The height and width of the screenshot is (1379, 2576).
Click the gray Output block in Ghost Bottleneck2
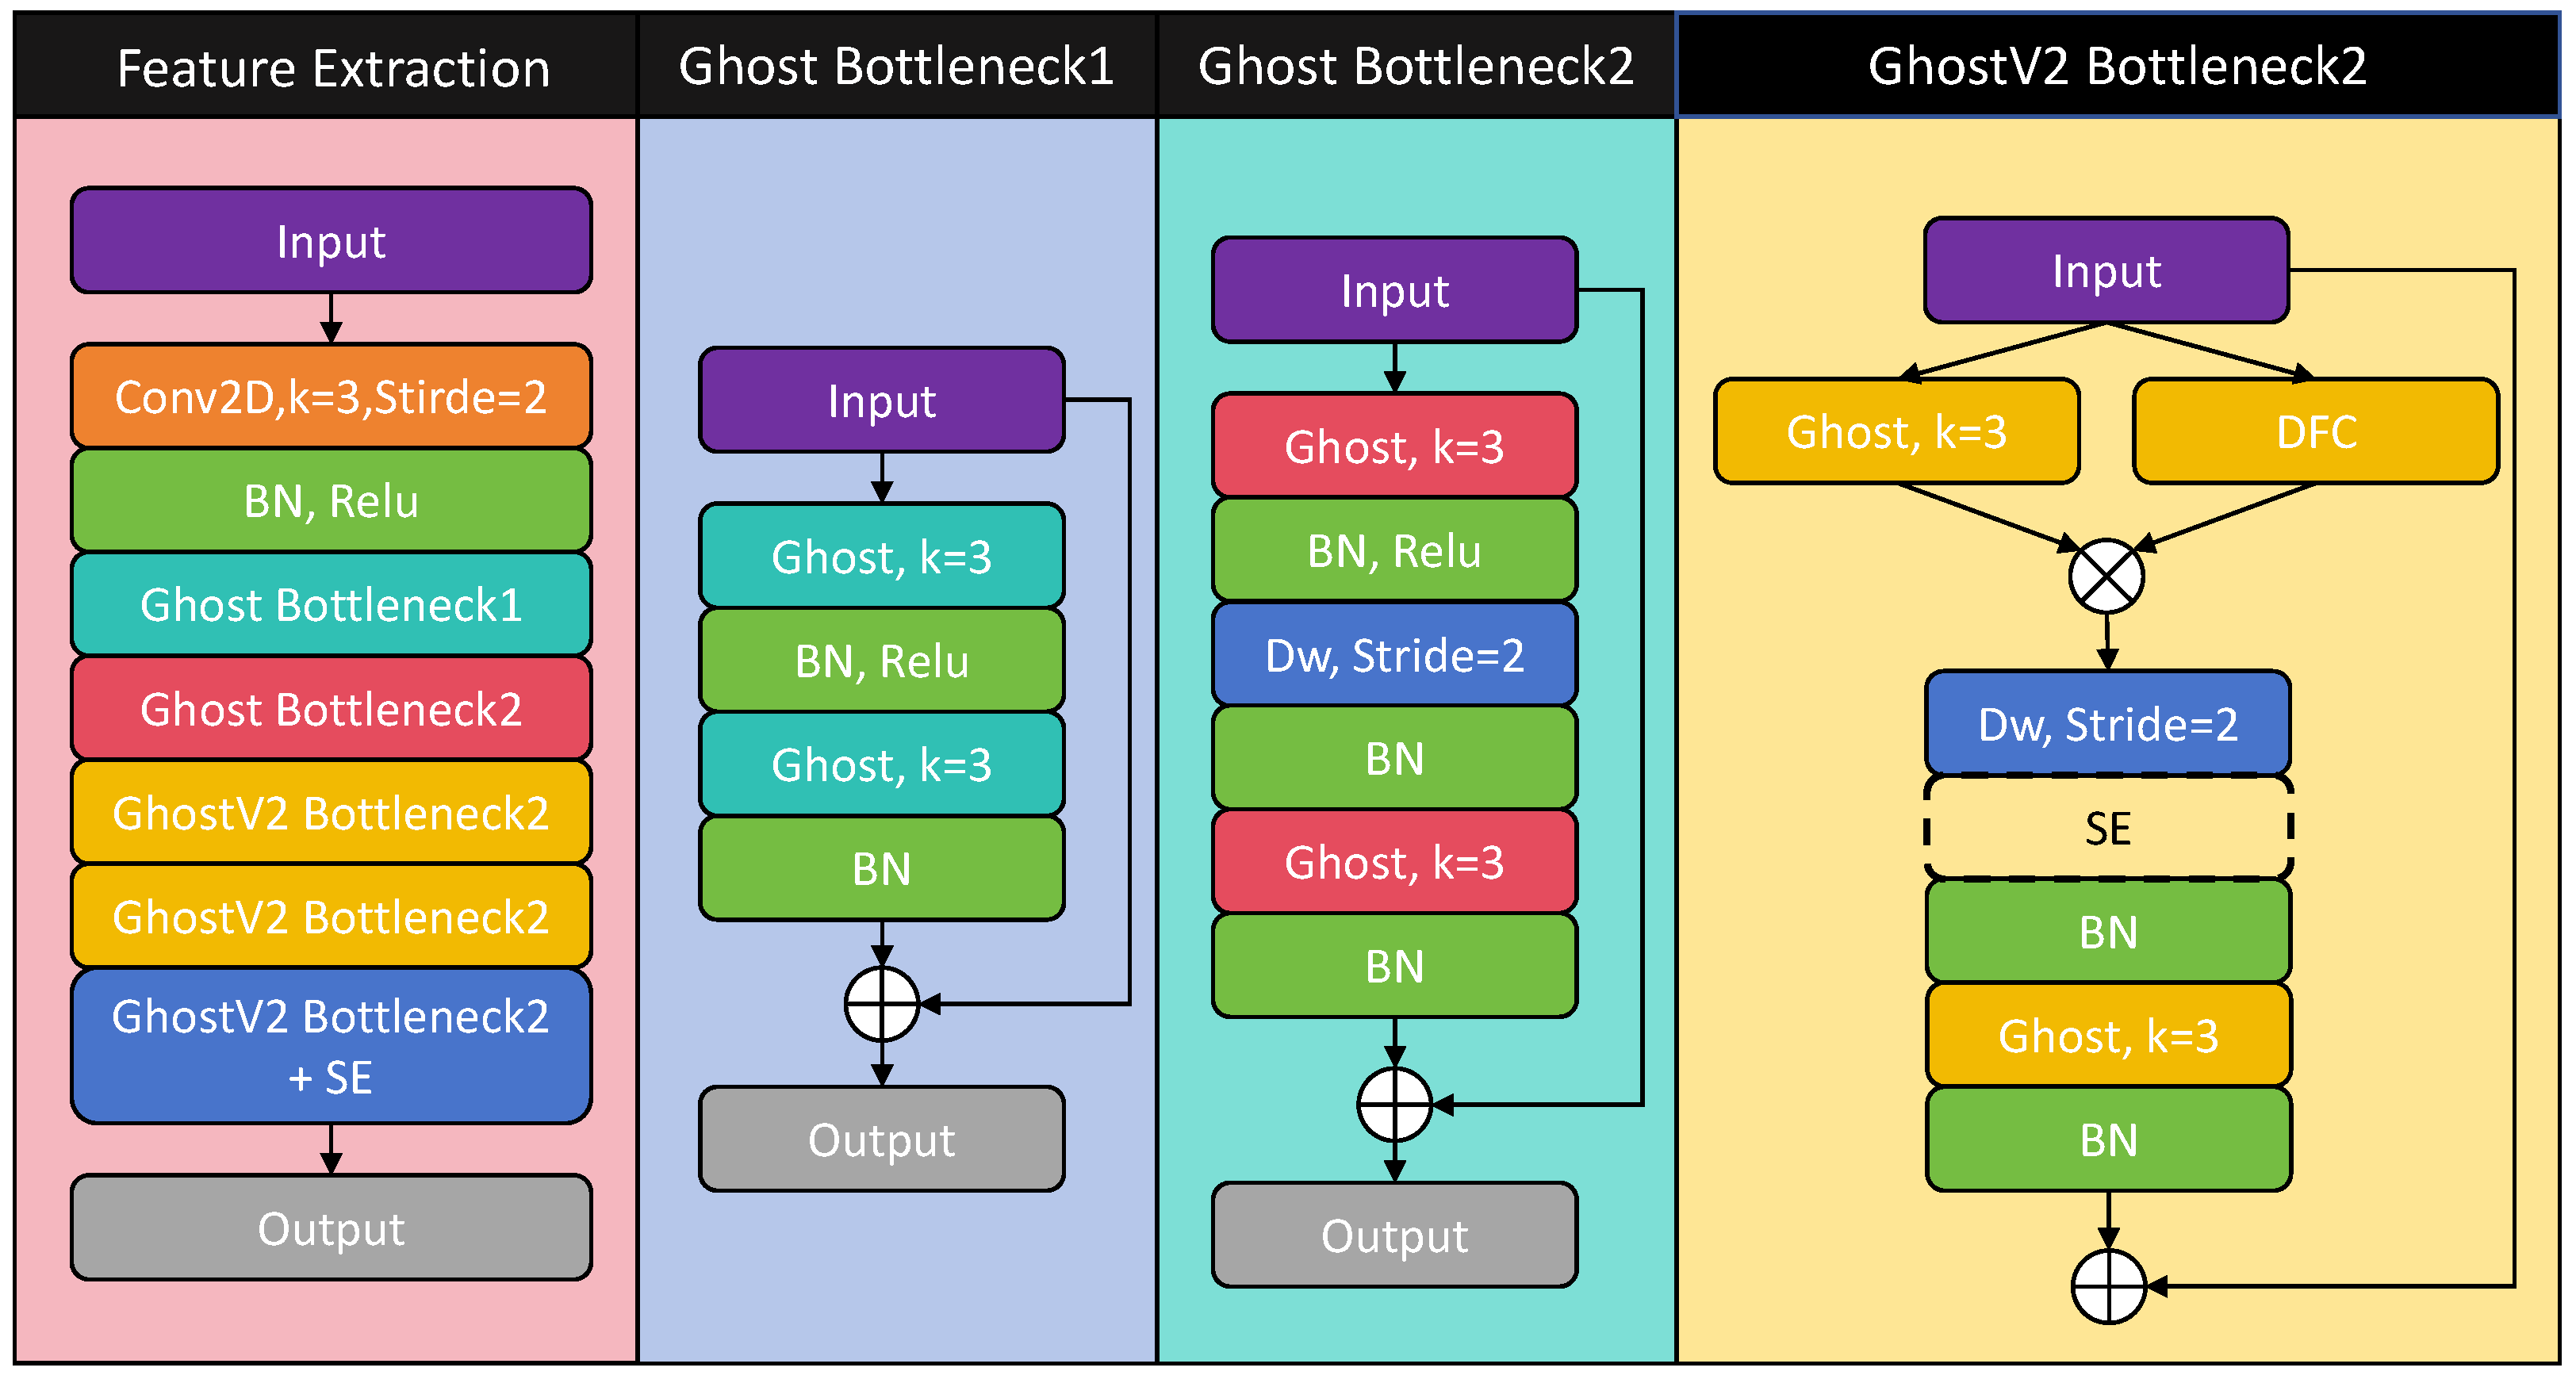click(x=1394, y=1236)
